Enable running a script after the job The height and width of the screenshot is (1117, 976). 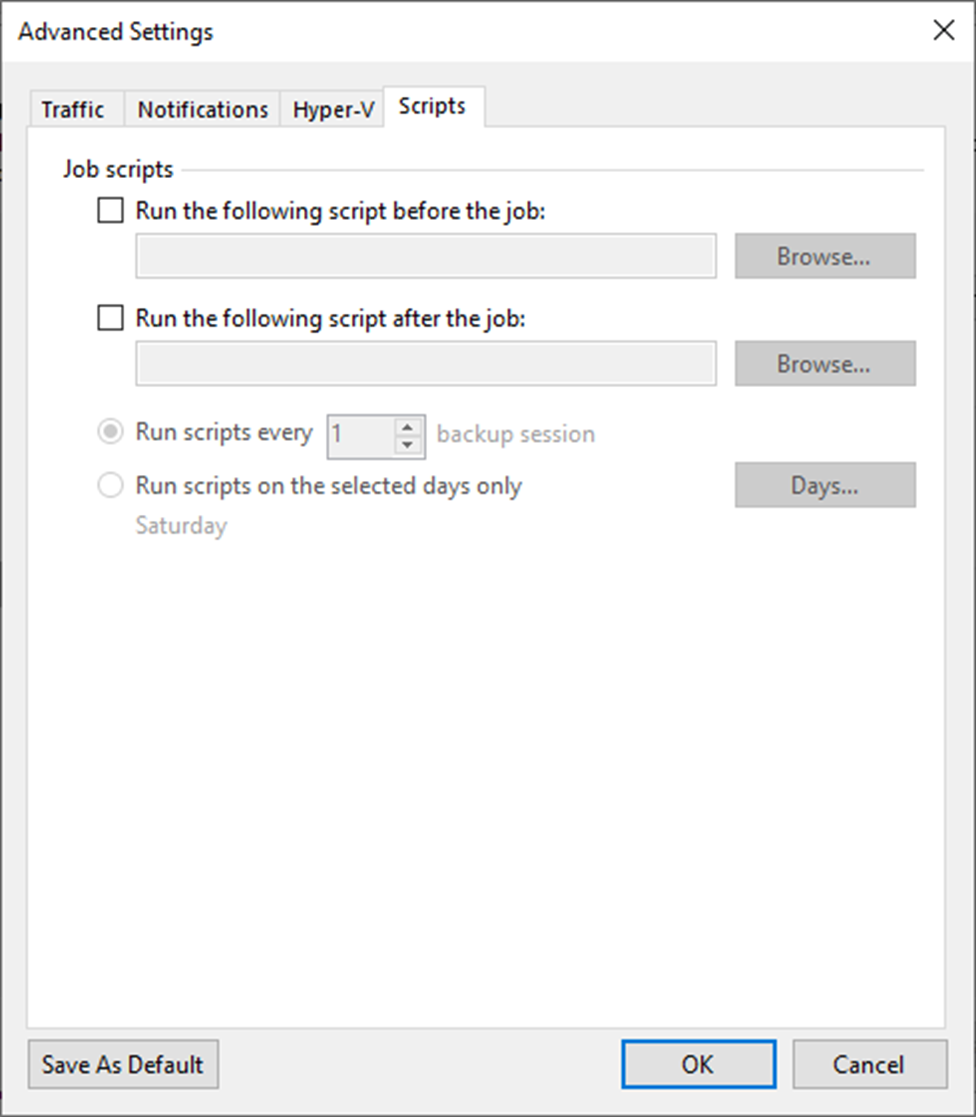pos(110,318)
